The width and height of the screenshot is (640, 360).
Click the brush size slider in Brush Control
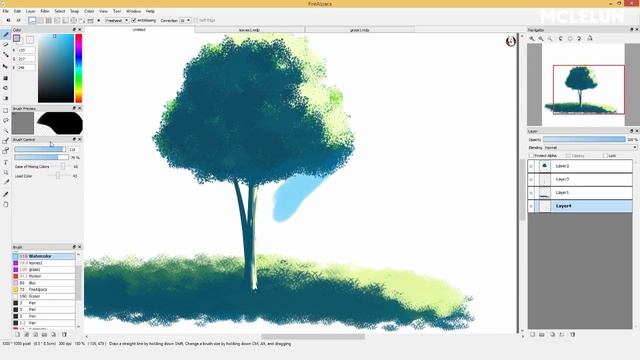pos(40,149)
